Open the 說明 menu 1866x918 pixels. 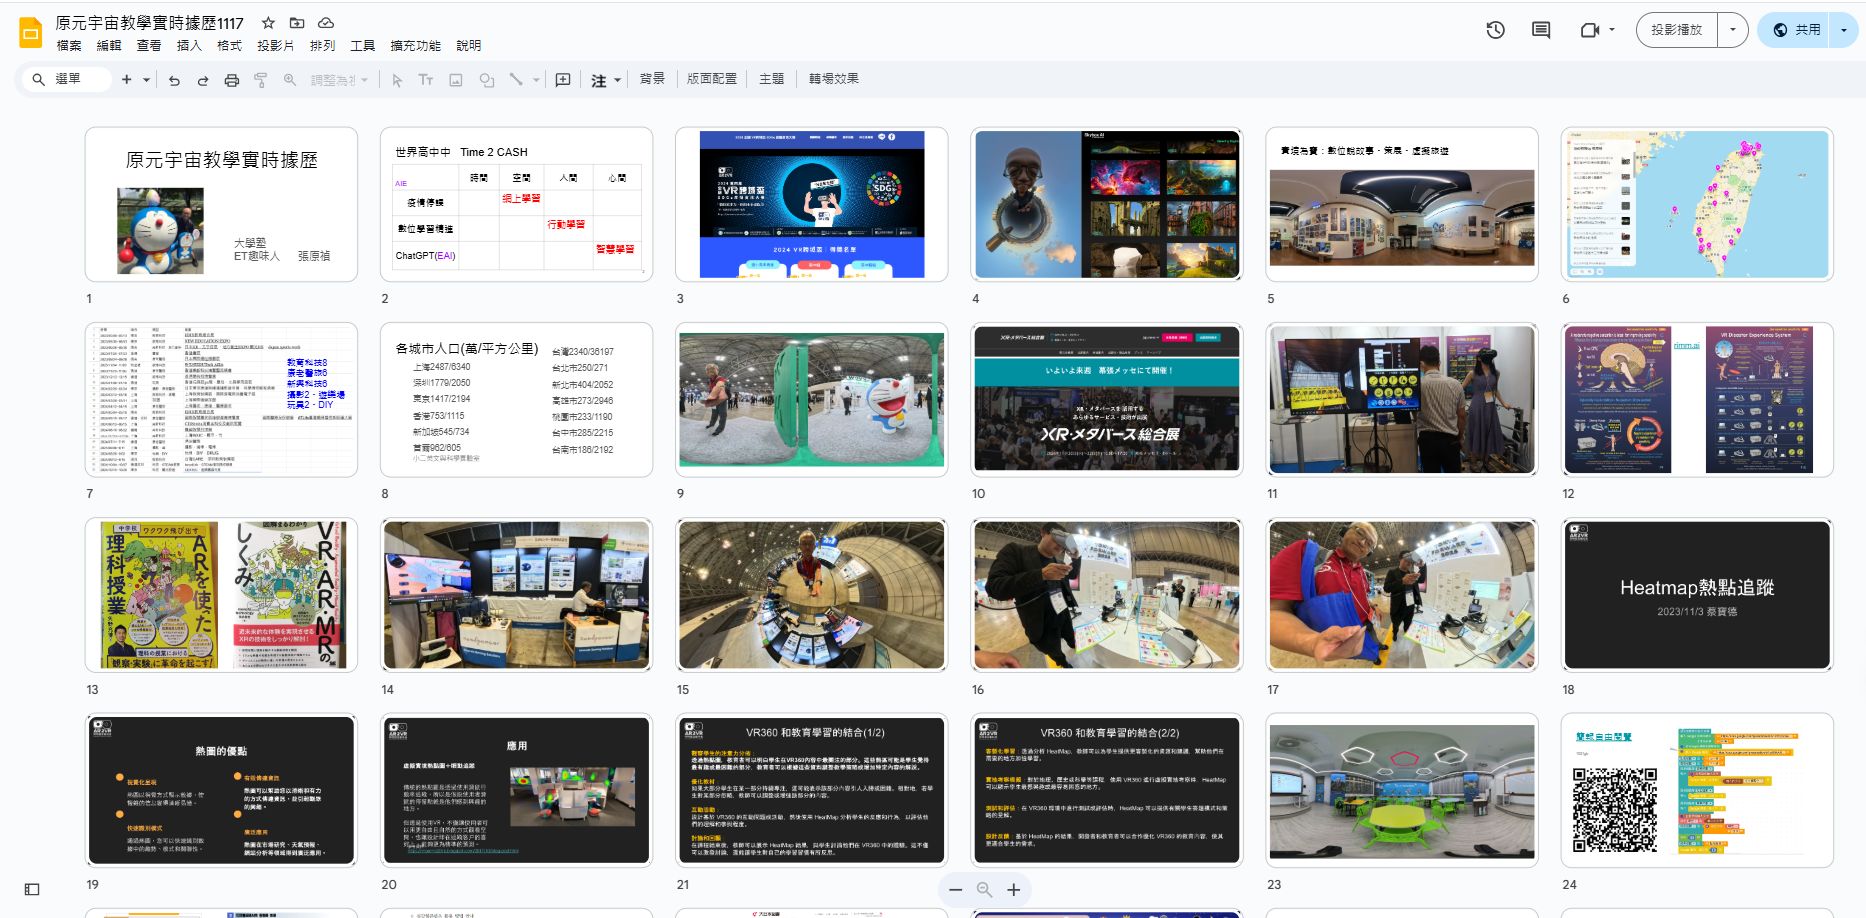tap(469, 46)
